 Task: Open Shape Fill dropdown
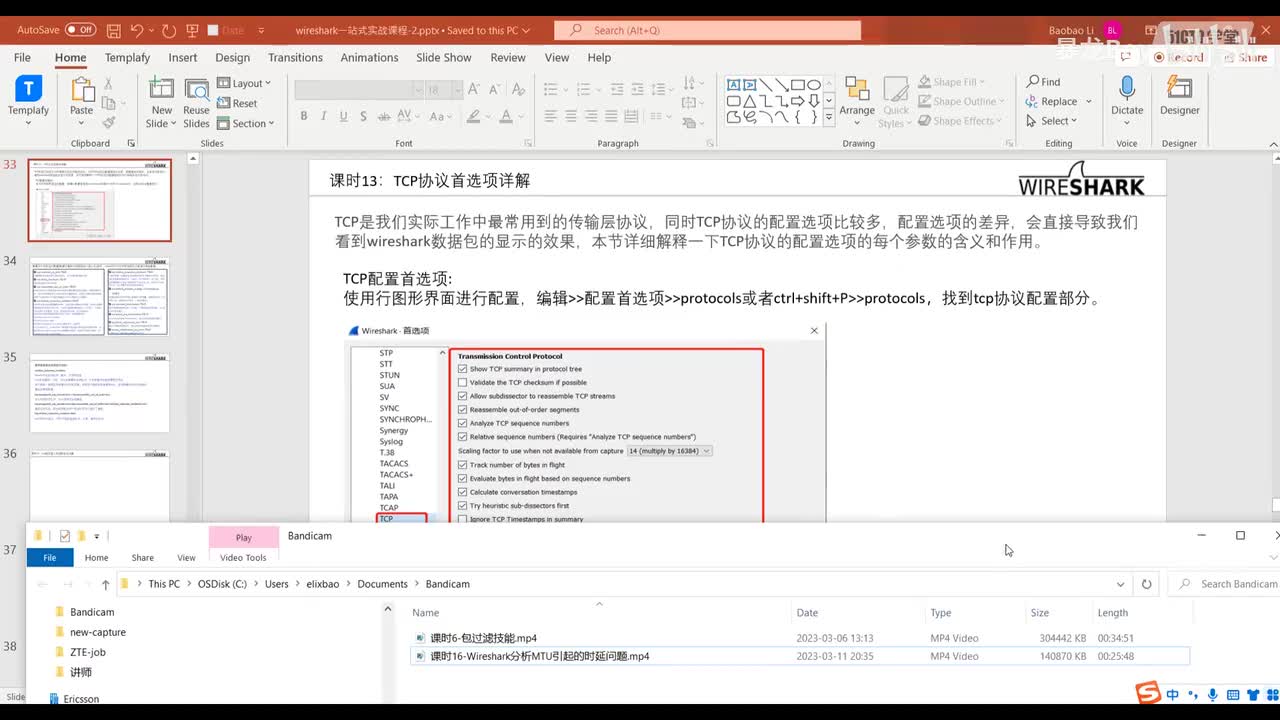coord(950,82)
